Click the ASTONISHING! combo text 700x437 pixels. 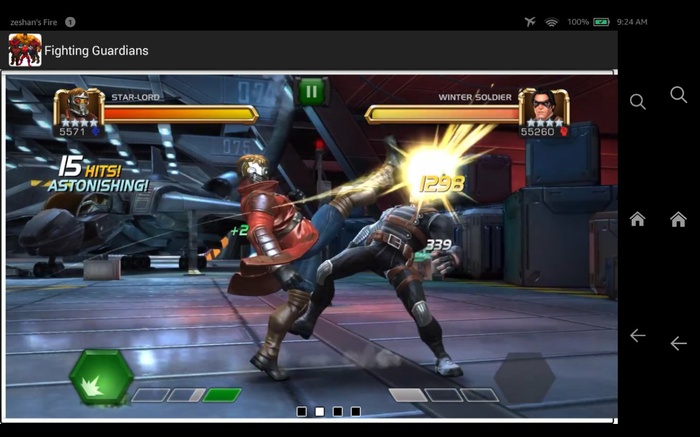click(x=98, y=185)
